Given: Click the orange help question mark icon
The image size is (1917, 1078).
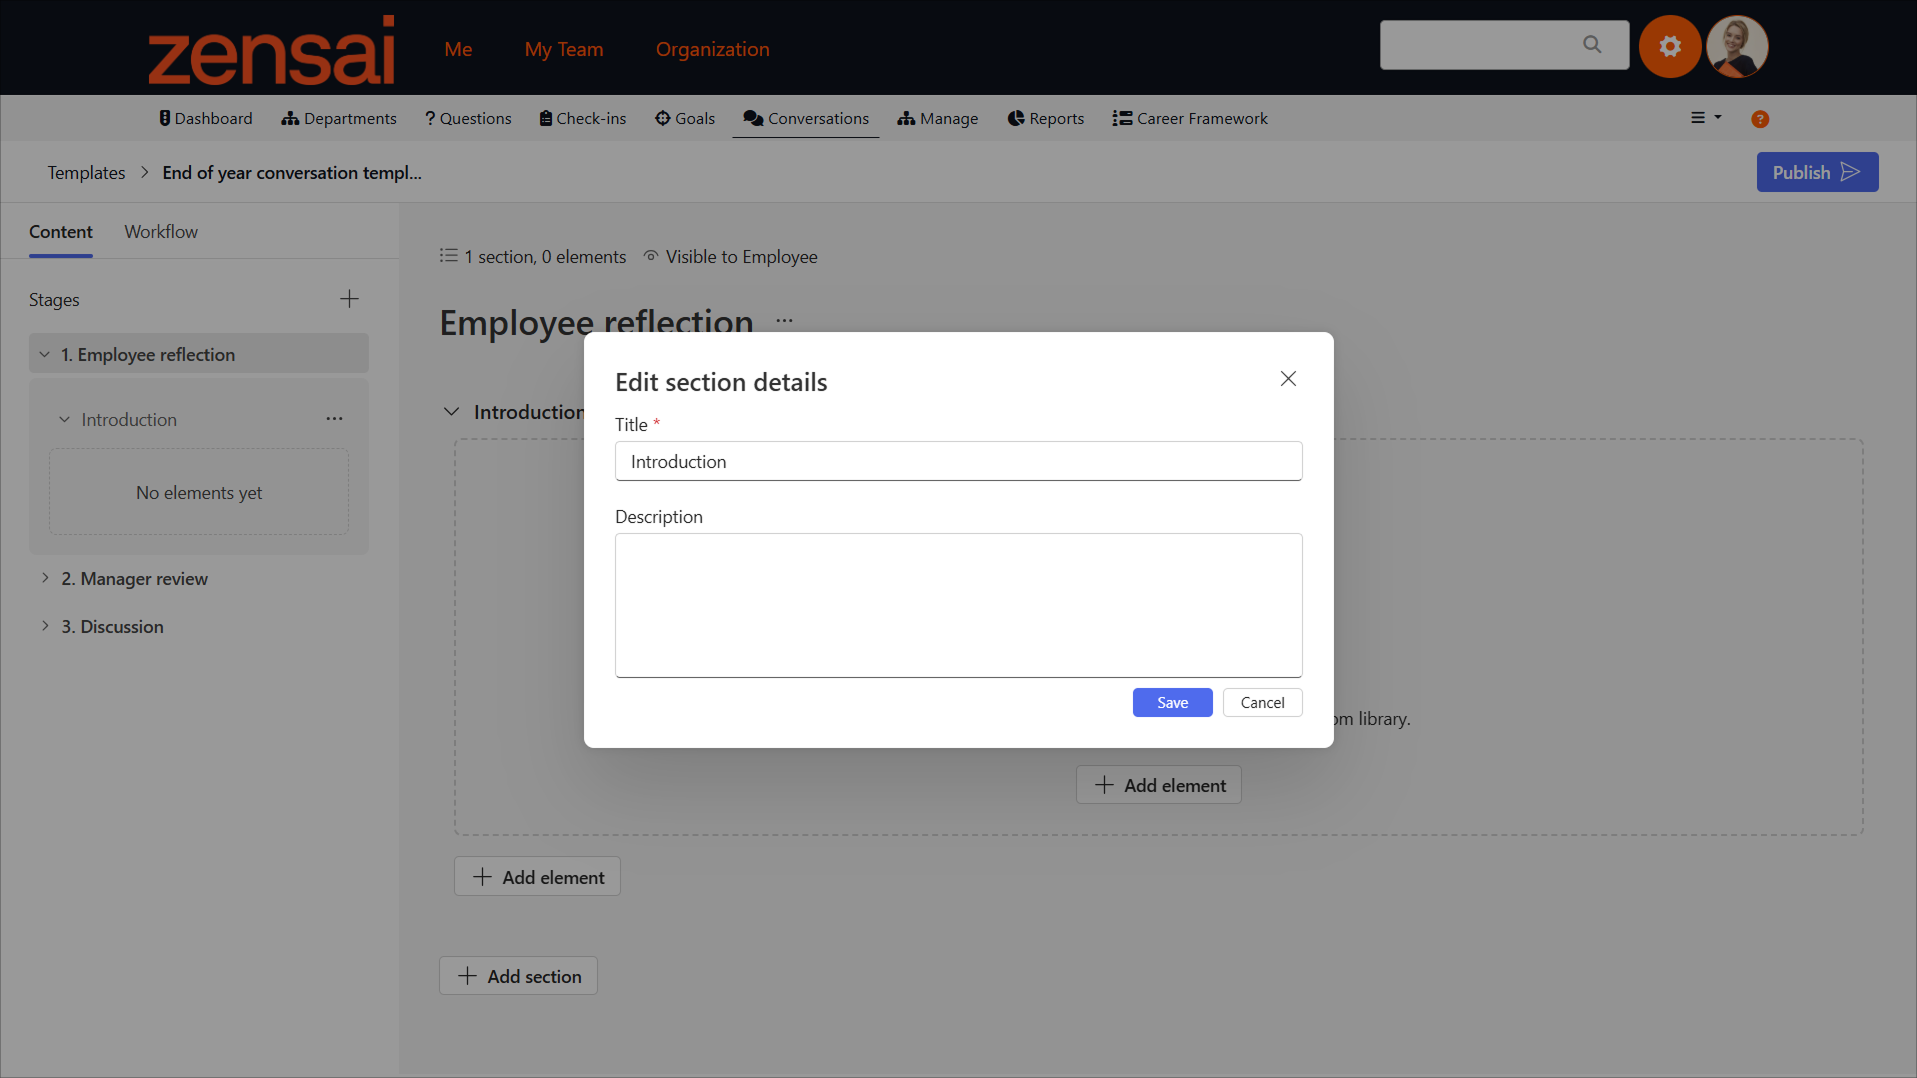Looking at the screenshot, I should (1760, 119).
